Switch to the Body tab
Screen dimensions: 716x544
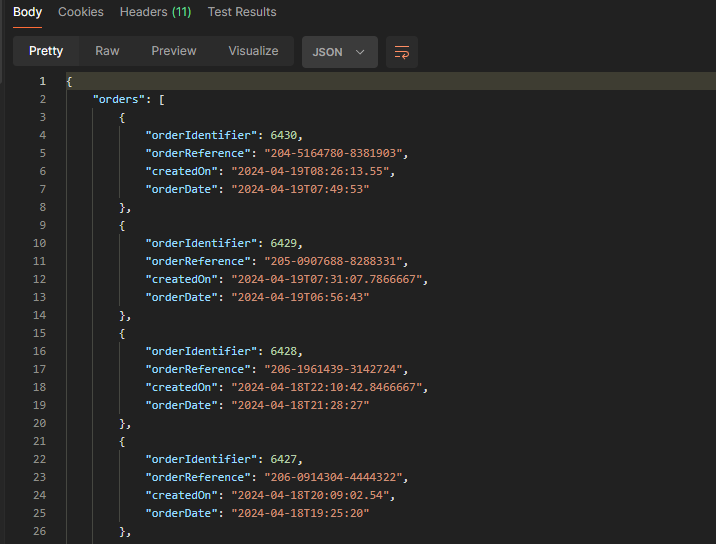click(x=27, y=12)
